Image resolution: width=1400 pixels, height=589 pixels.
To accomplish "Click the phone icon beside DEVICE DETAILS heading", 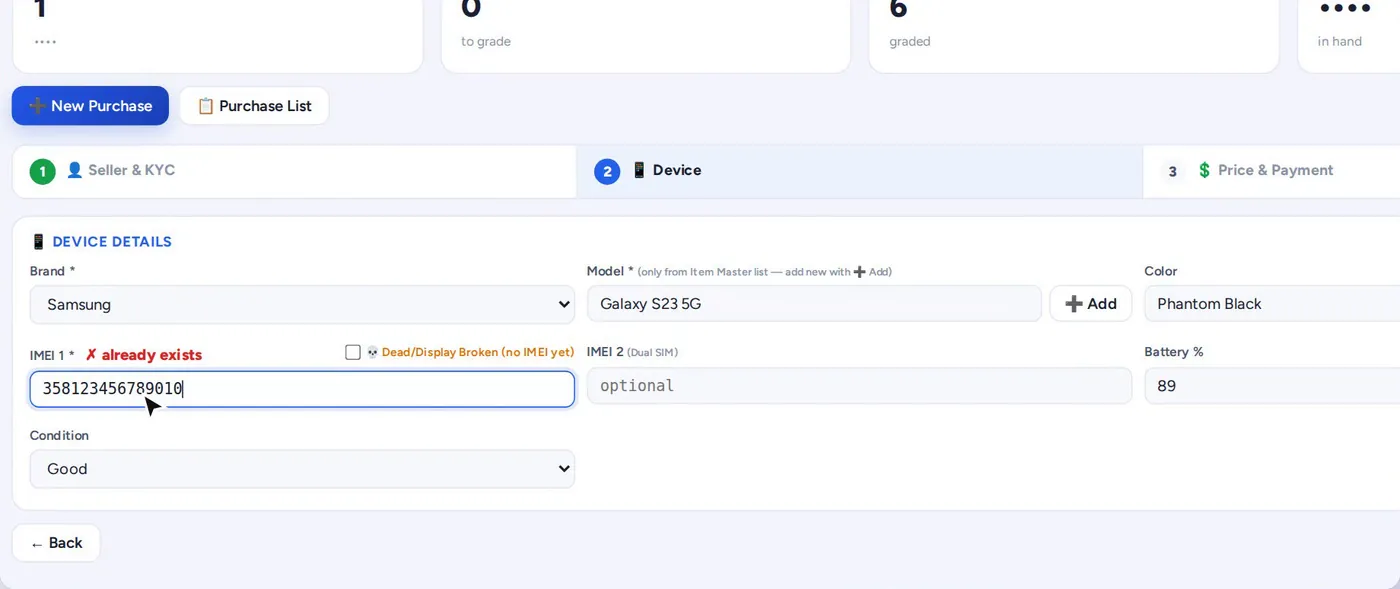I will (x=38, y=242).
